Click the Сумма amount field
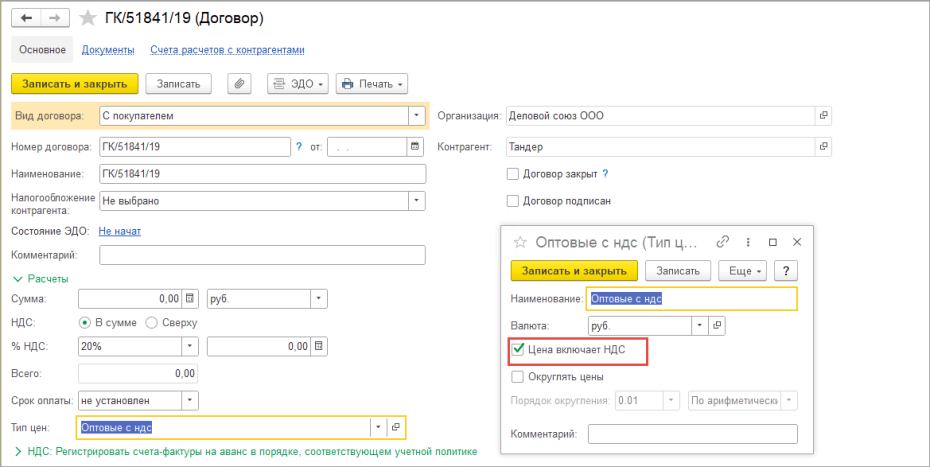930x467 pixels. pyautogui.click(x=130, y=298)
